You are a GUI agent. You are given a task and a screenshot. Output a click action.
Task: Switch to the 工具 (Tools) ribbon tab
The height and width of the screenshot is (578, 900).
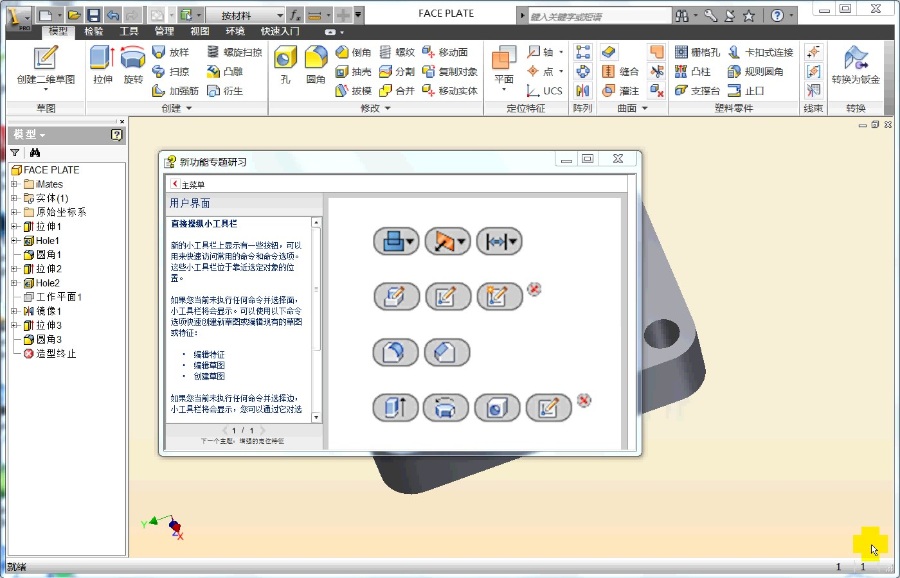(x=129, y=32)
